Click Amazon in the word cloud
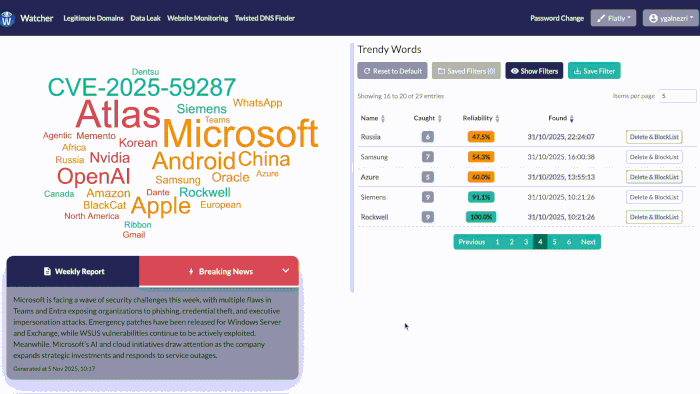The width and height of the screenshot is (700, 394). click(108, 193)
